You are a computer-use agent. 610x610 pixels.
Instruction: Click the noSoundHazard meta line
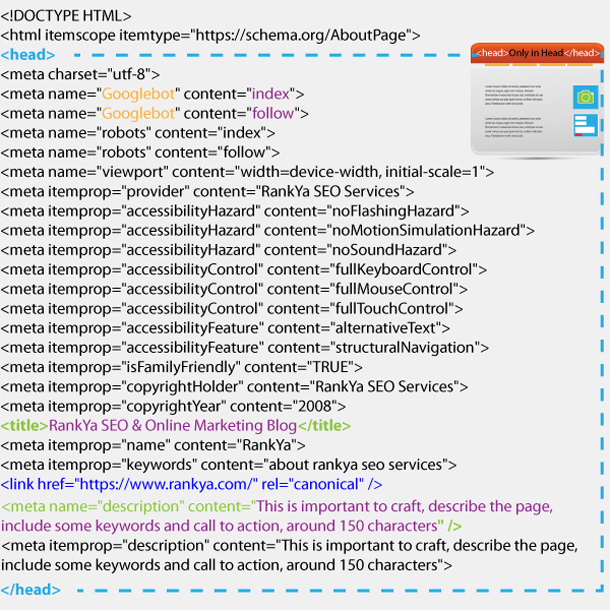pyautogui.click(x=228, y=250)
